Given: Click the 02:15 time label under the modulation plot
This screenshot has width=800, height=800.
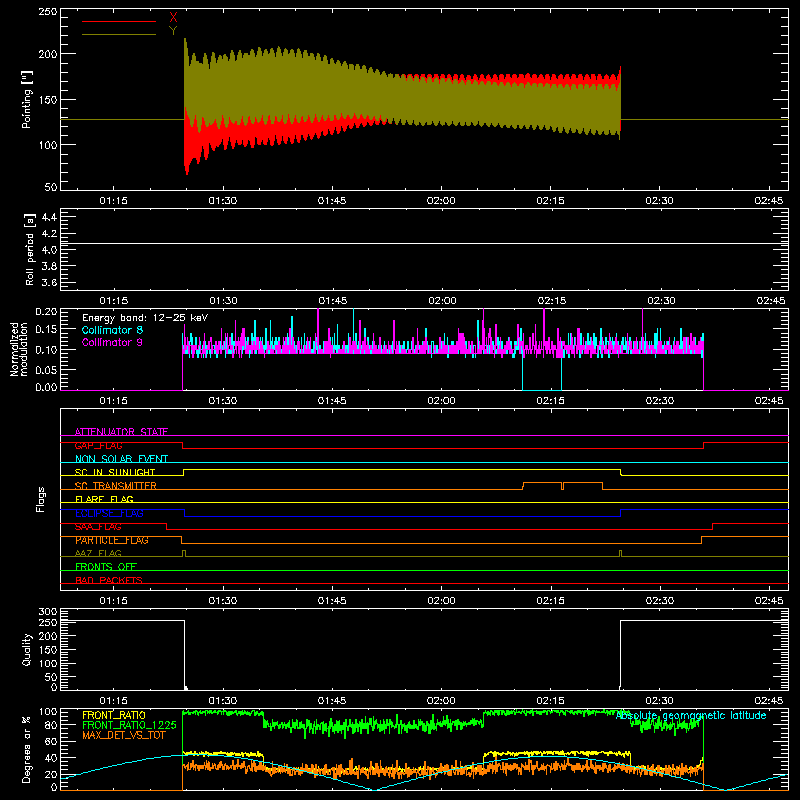Looking at the screenshot, I should tap(551, 401).
